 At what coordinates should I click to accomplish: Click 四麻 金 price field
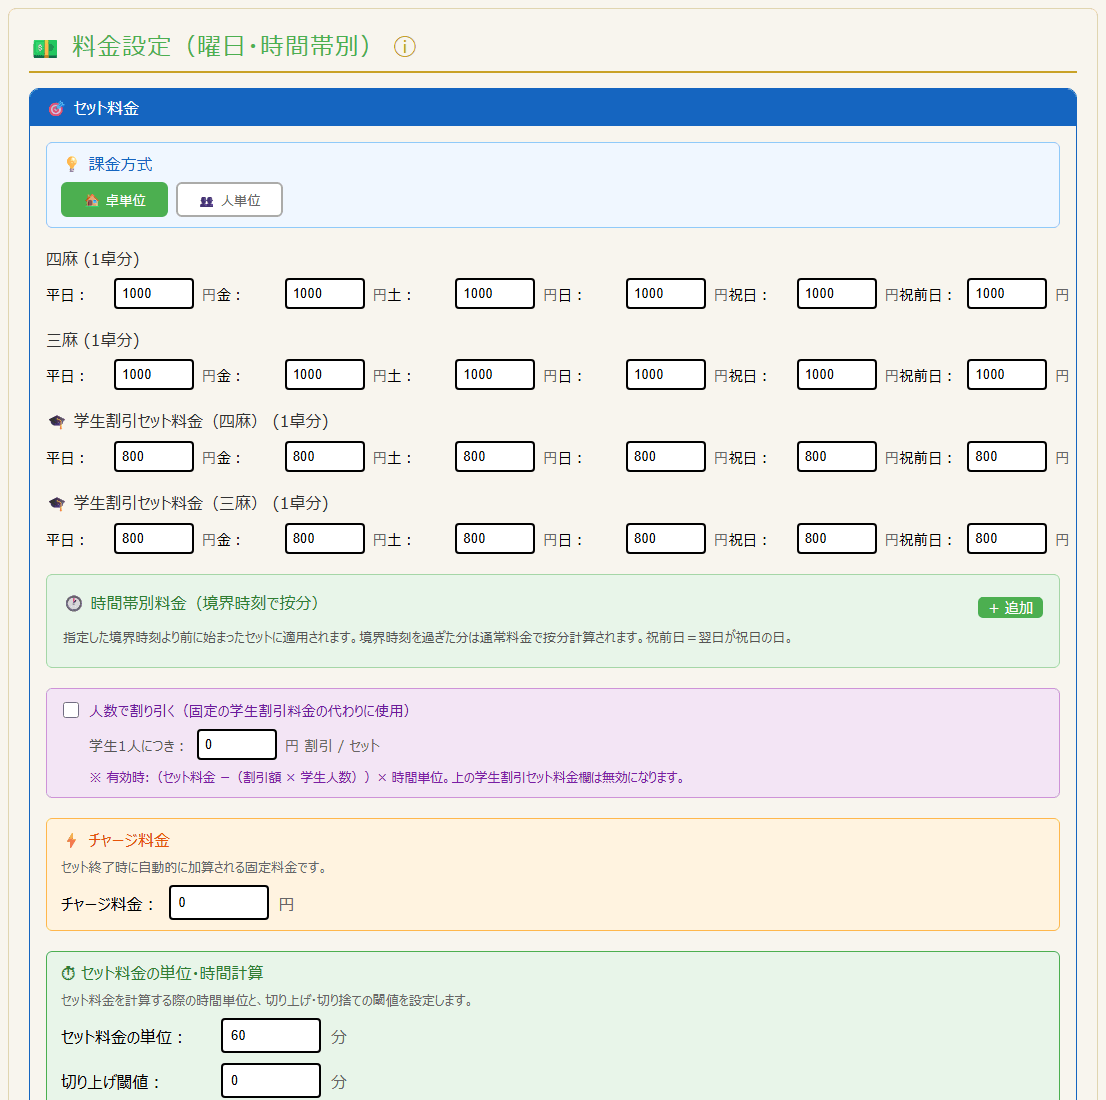coord(324,294)
